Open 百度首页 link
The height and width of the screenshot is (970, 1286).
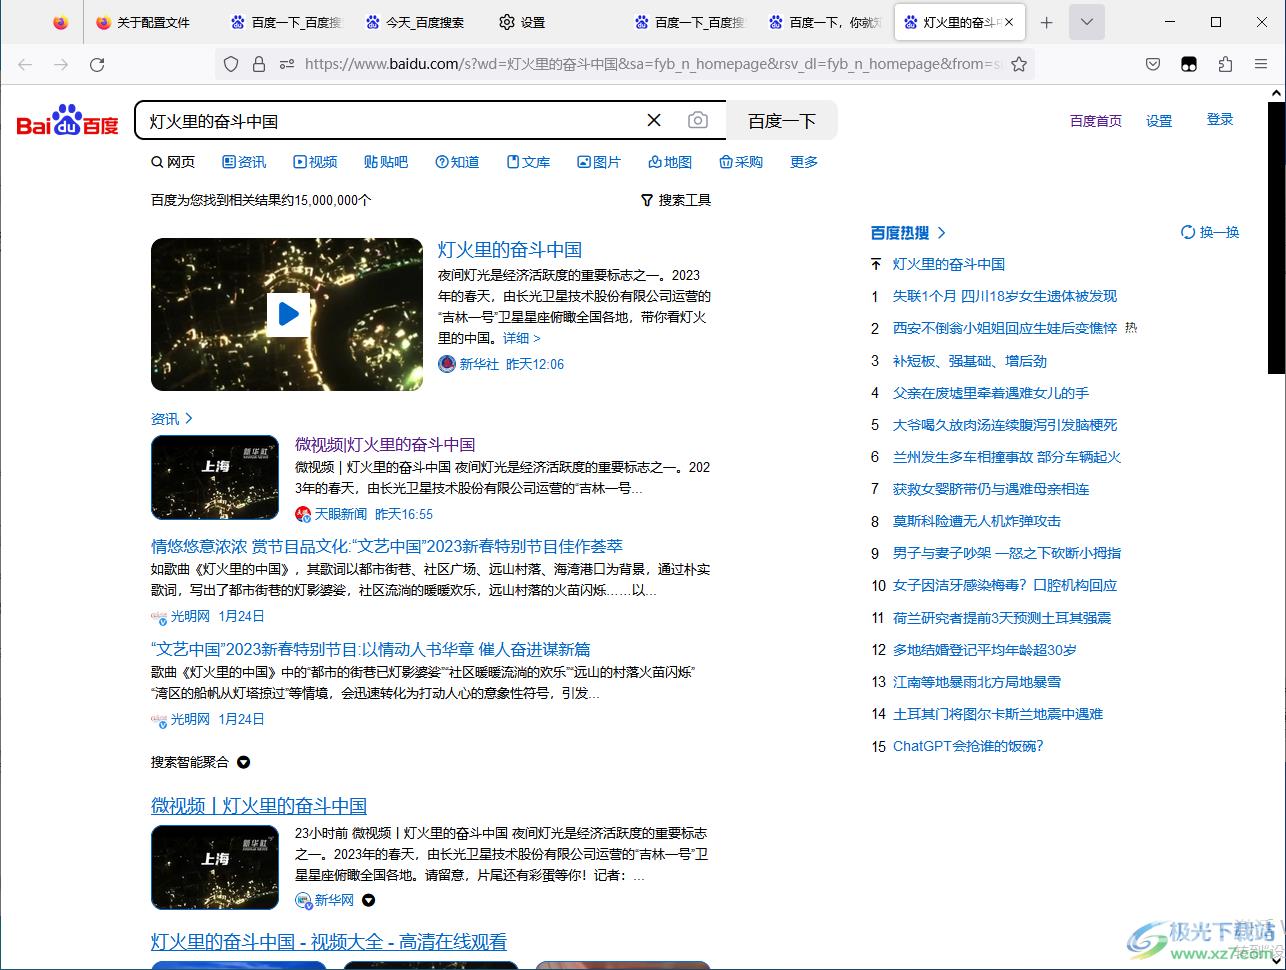(x=1096, y=121)
